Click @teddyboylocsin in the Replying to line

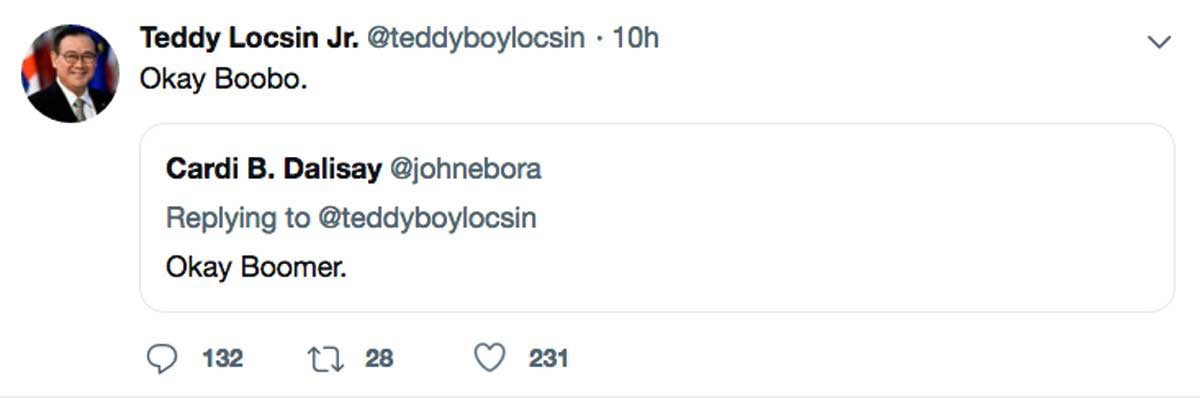427,219
